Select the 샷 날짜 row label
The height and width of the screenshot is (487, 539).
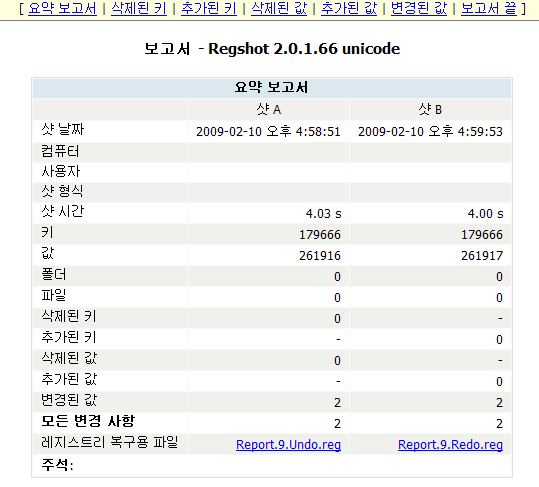pyautogui.click(x=63, y=130)
